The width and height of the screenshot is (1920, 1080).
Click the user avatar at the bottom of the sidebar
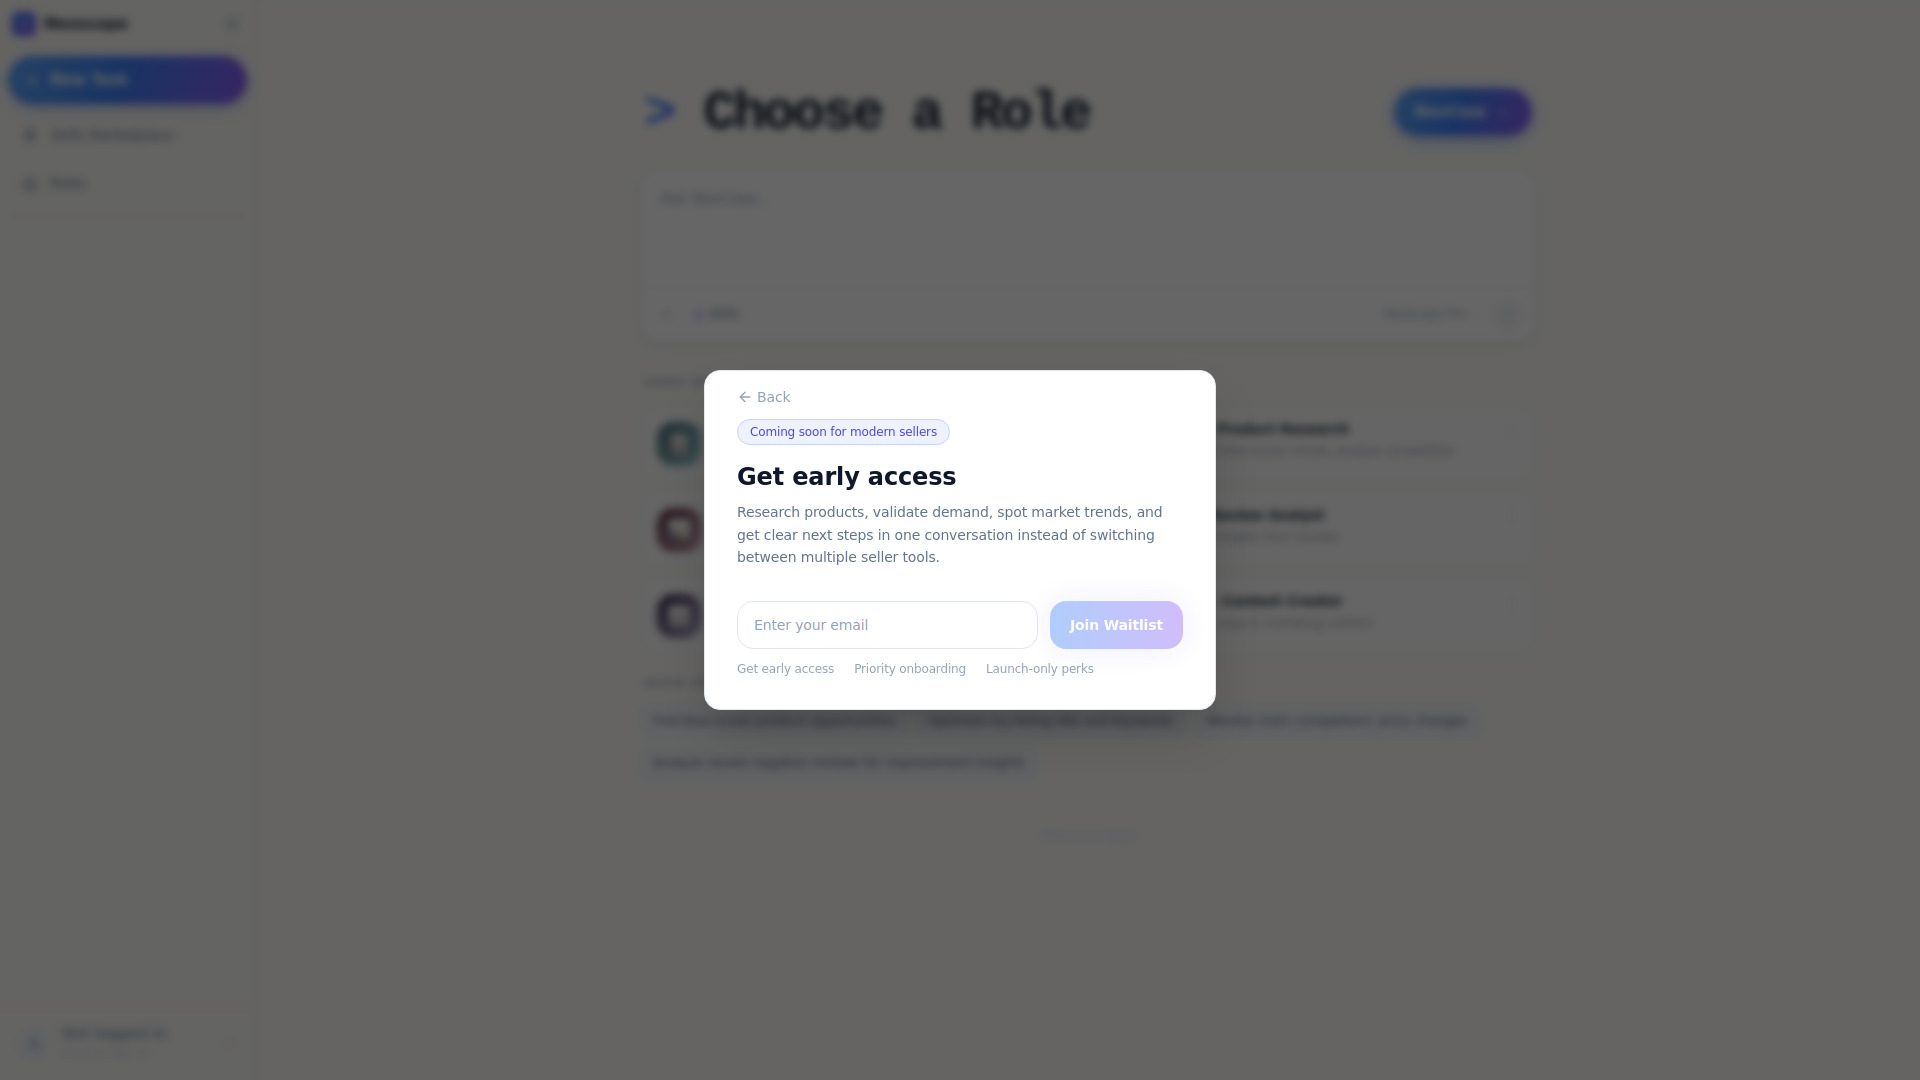(33, 1043)
